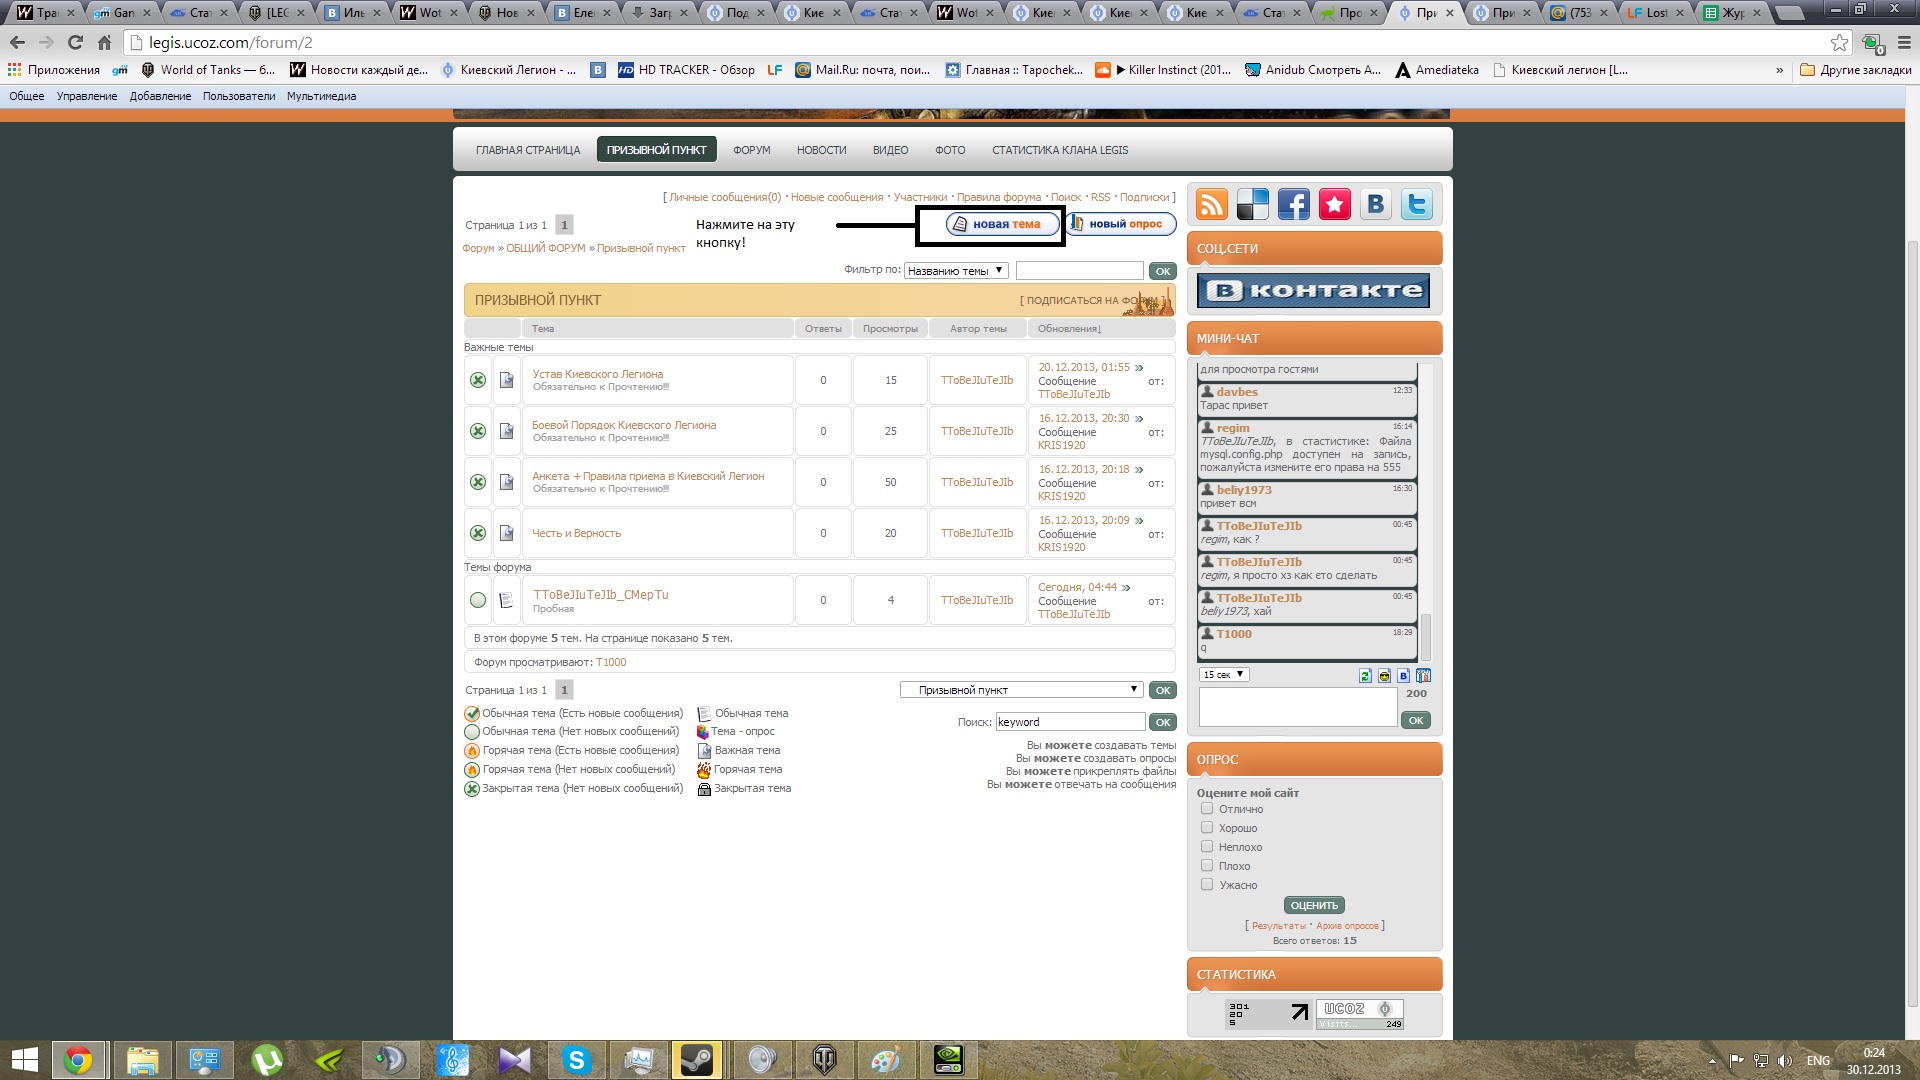1920x1080 pixels.
Task: Click 'Личные сообщения(0)' link
Action: [x=725, y=197]
